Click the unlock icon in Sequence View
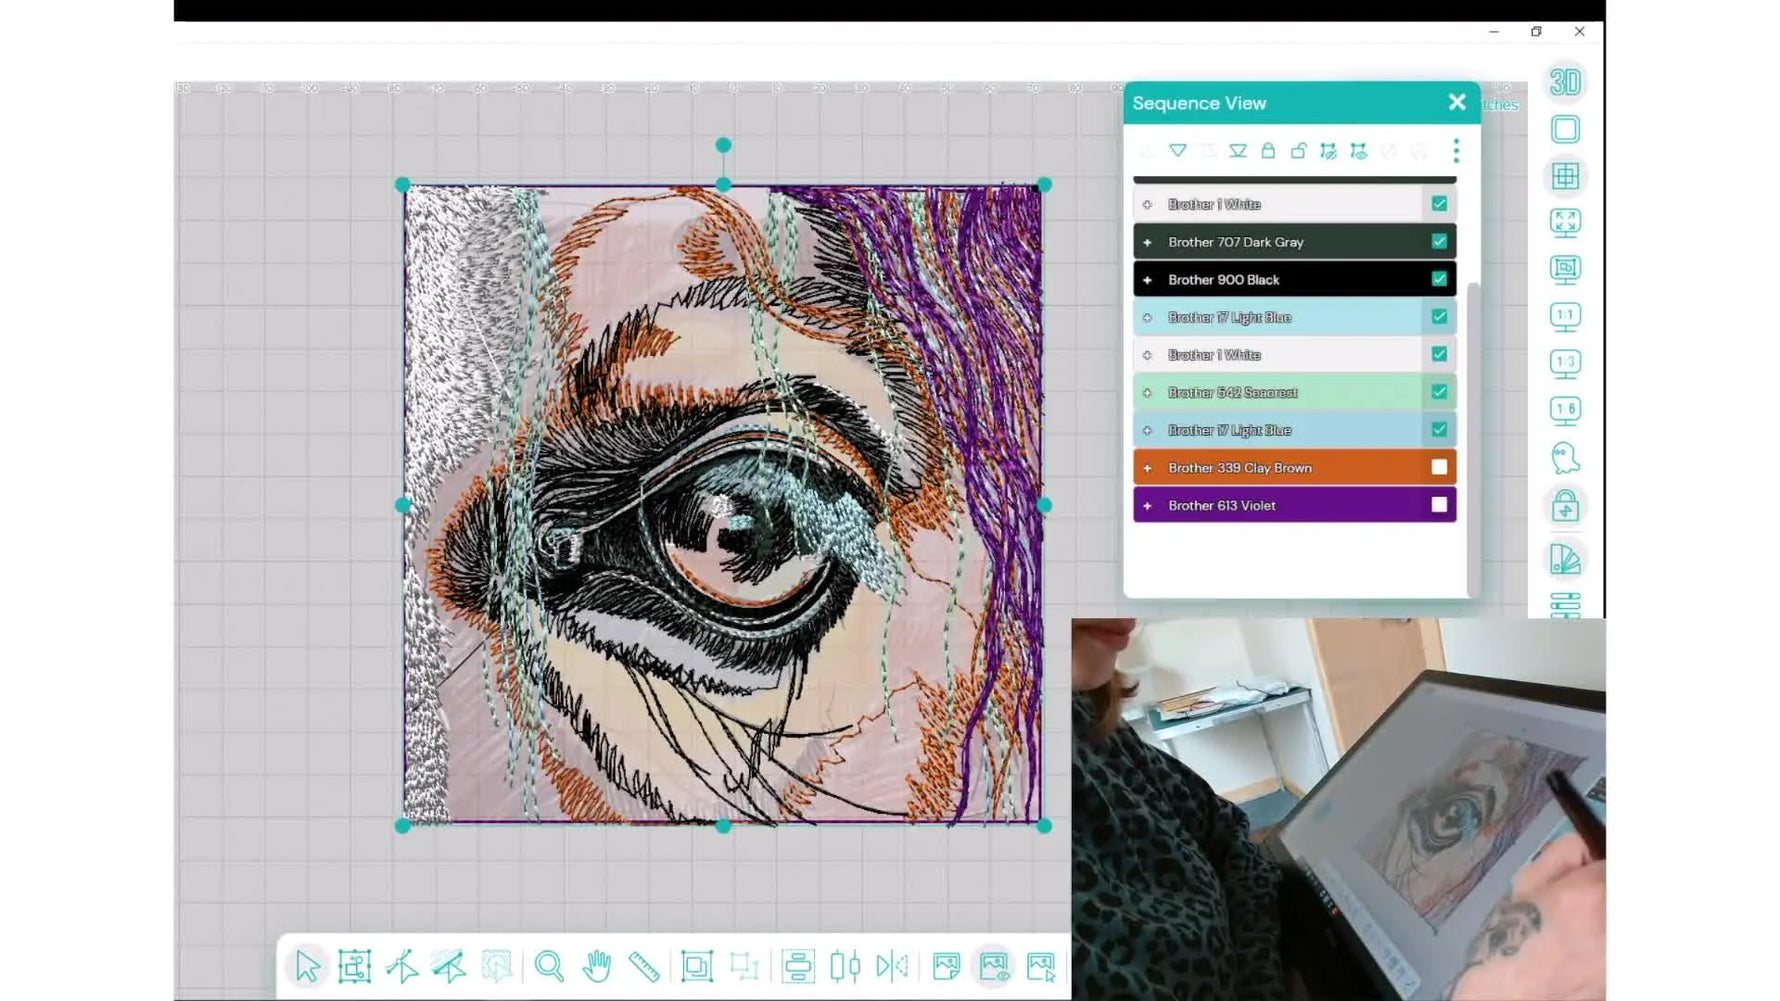Viewport: 1780px width, 1001px height. tap(1298, 151)
